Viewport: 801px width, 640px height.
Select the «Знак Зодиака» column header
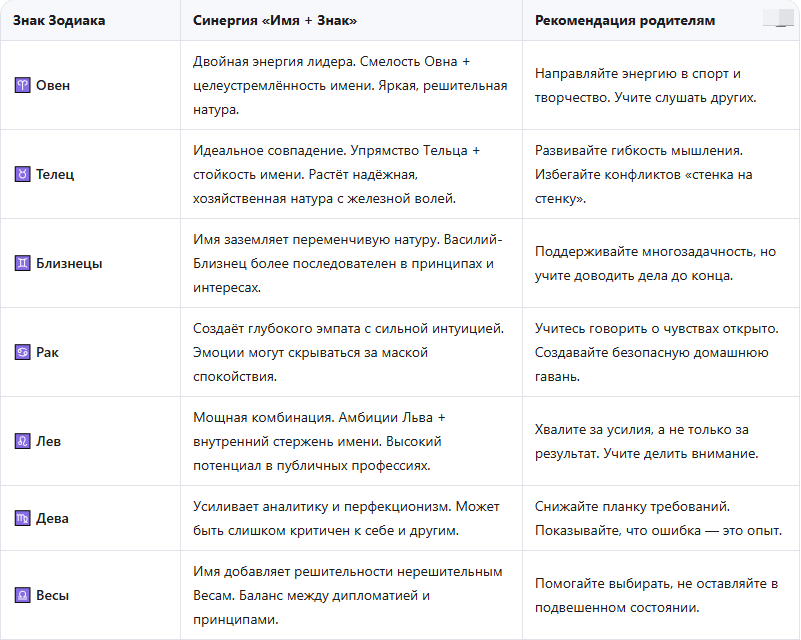[59, 21]
